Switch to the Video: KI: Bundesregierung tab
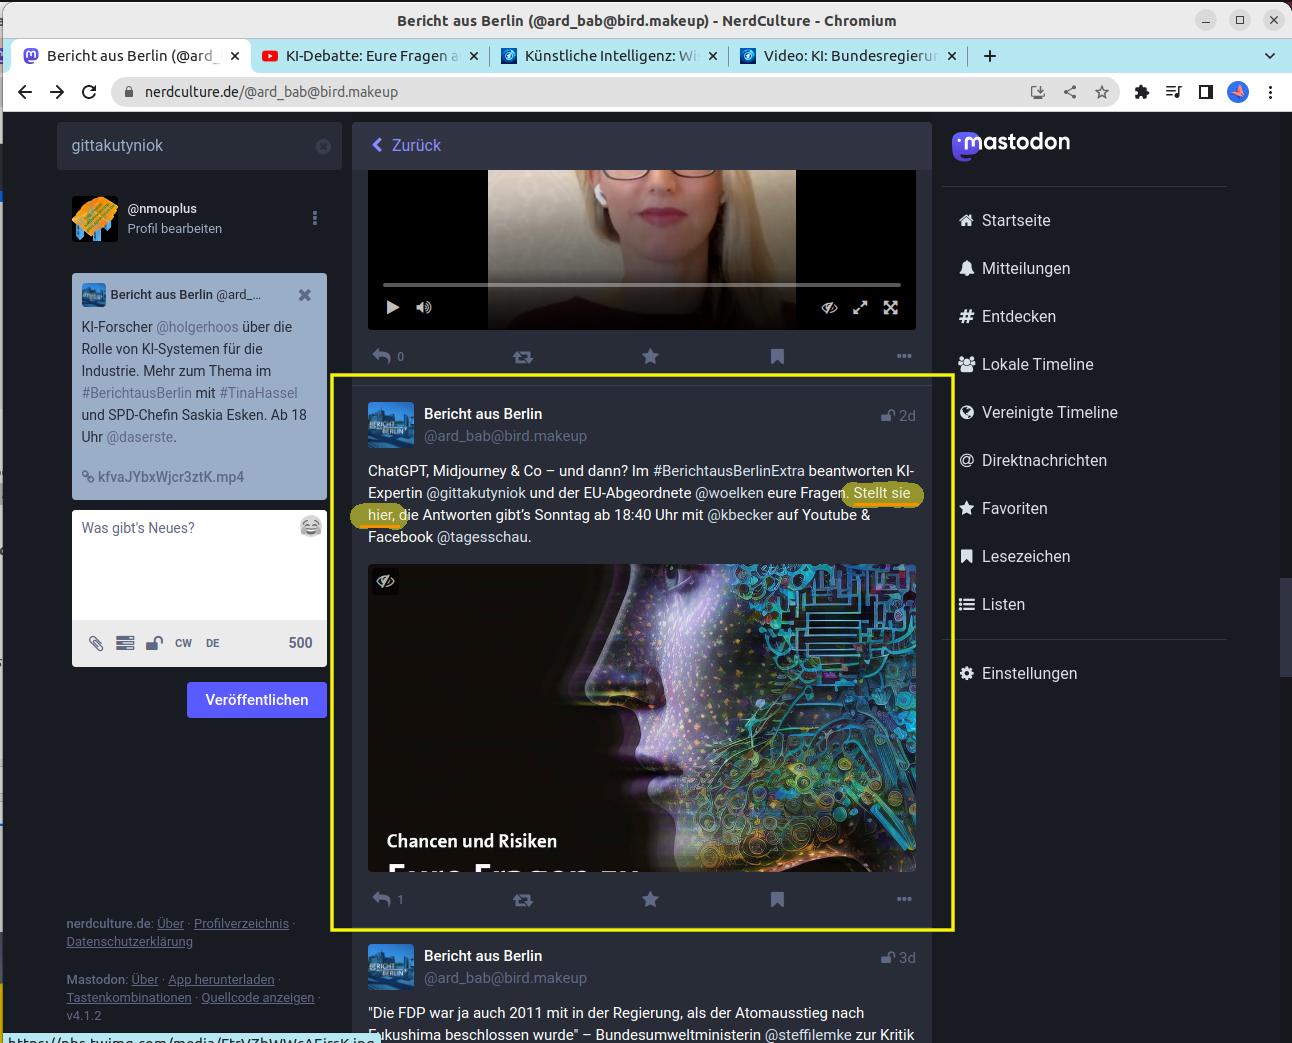Screen dimensions: 1292x1043 coord(849,56)
